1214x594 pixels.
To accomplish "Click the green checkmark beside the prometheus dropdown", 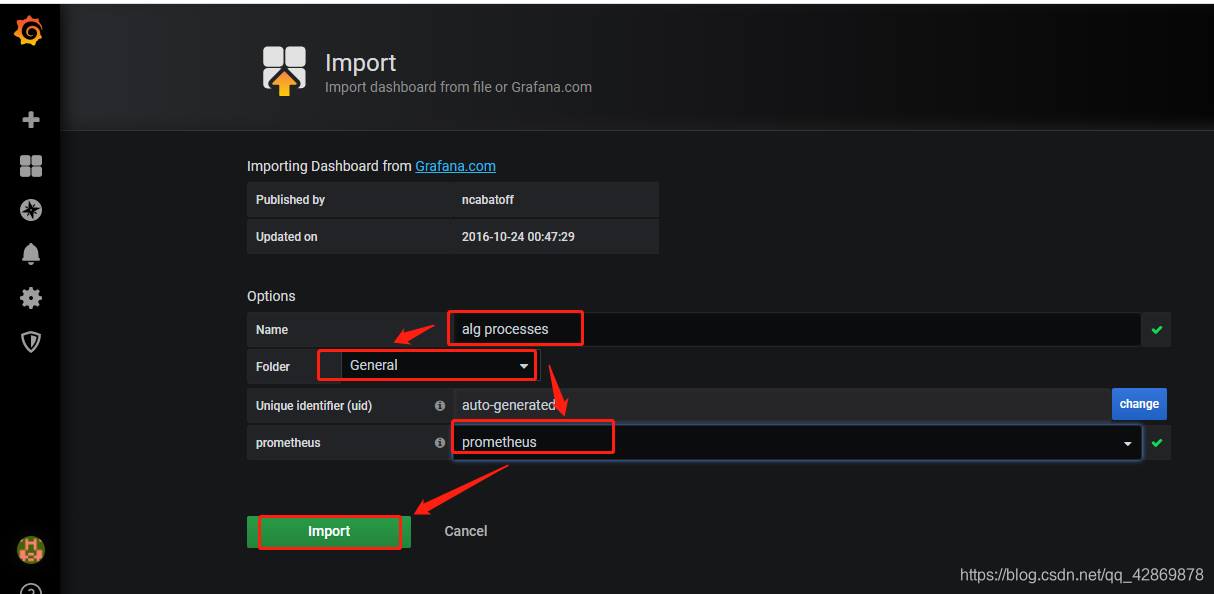I will (x=1156, y=443).
